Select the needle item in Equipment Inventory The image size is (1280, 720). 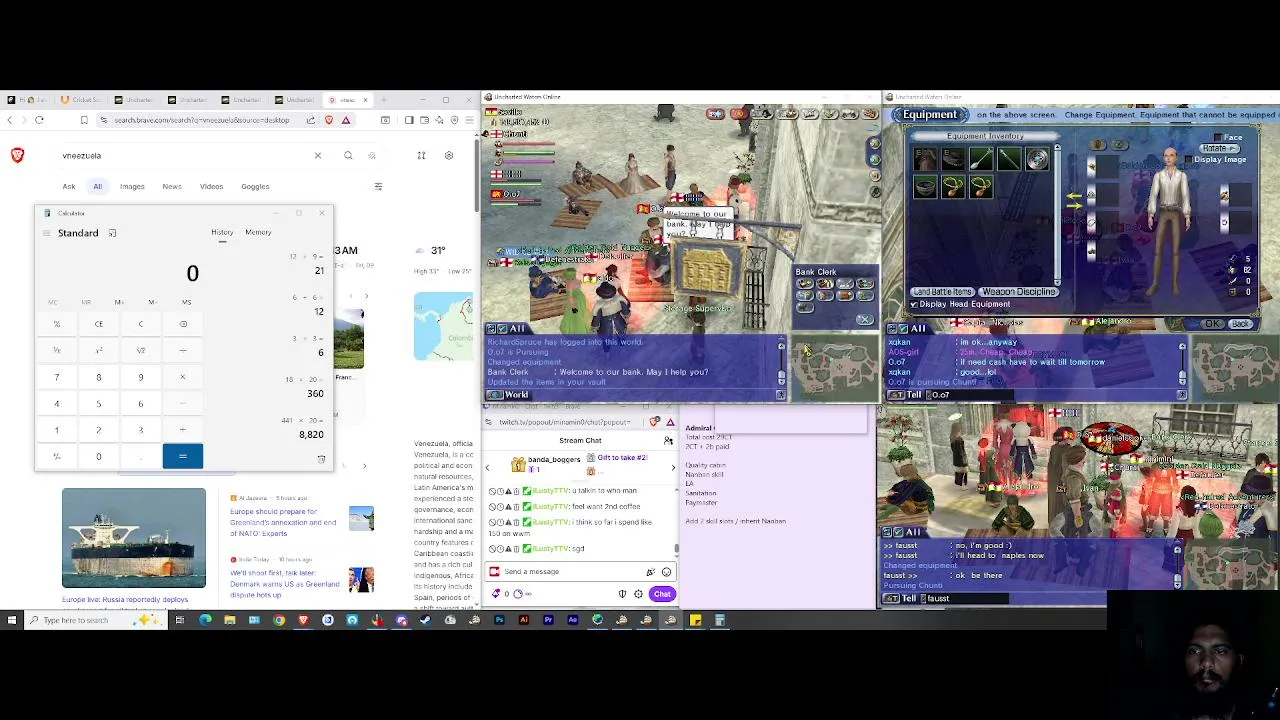[1009, 159]
